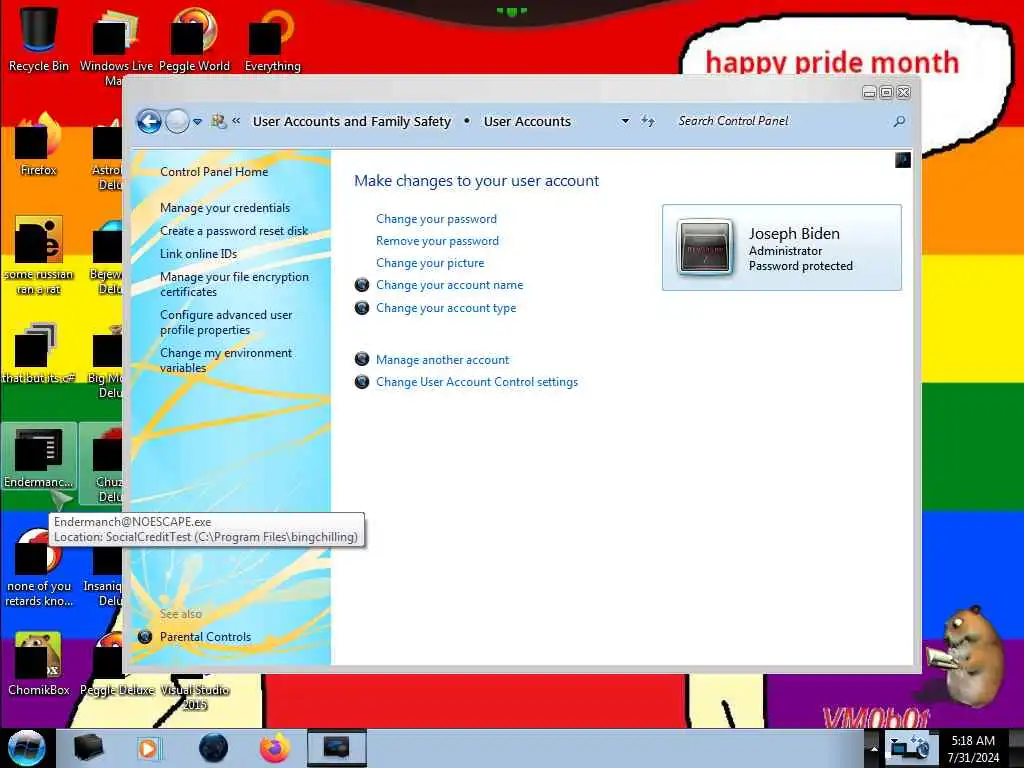Screen dimensions: 1024x768
Task: Open Firefox desktop shortcut
Action: pyautogui.click(x=39, y=145)
